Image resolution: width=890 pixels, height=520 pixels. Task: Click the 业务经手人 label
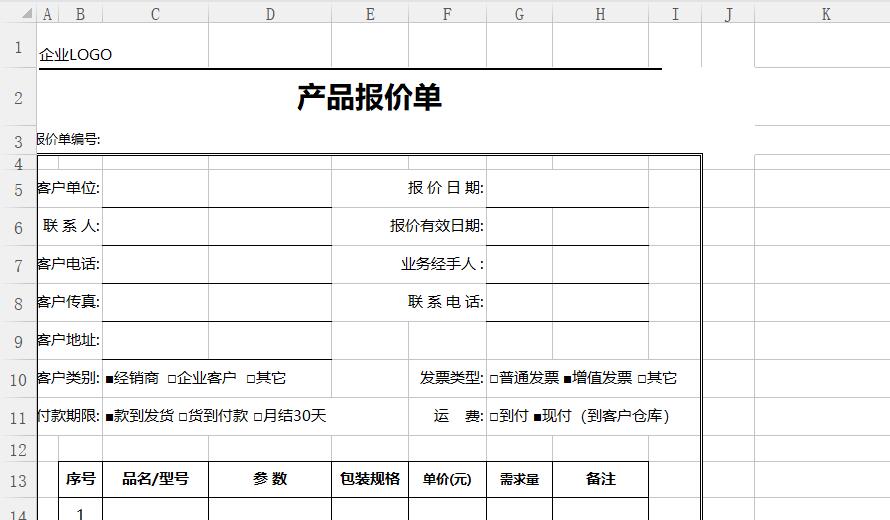[x=442, y=264]
